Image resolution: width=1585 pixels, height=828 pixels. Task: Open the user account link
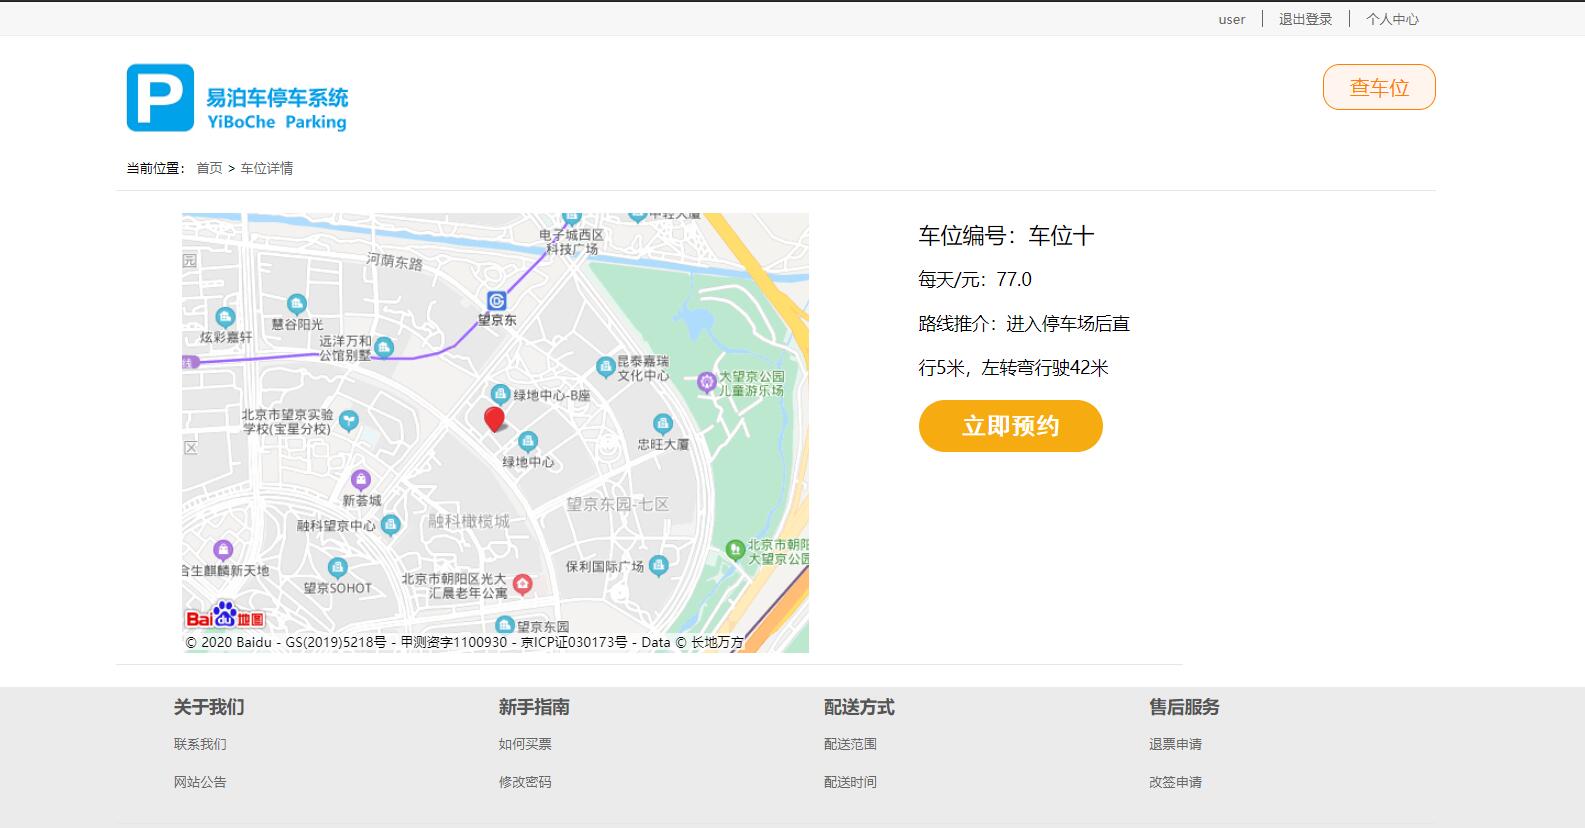pyautogui.click(x=1232, y=19)
